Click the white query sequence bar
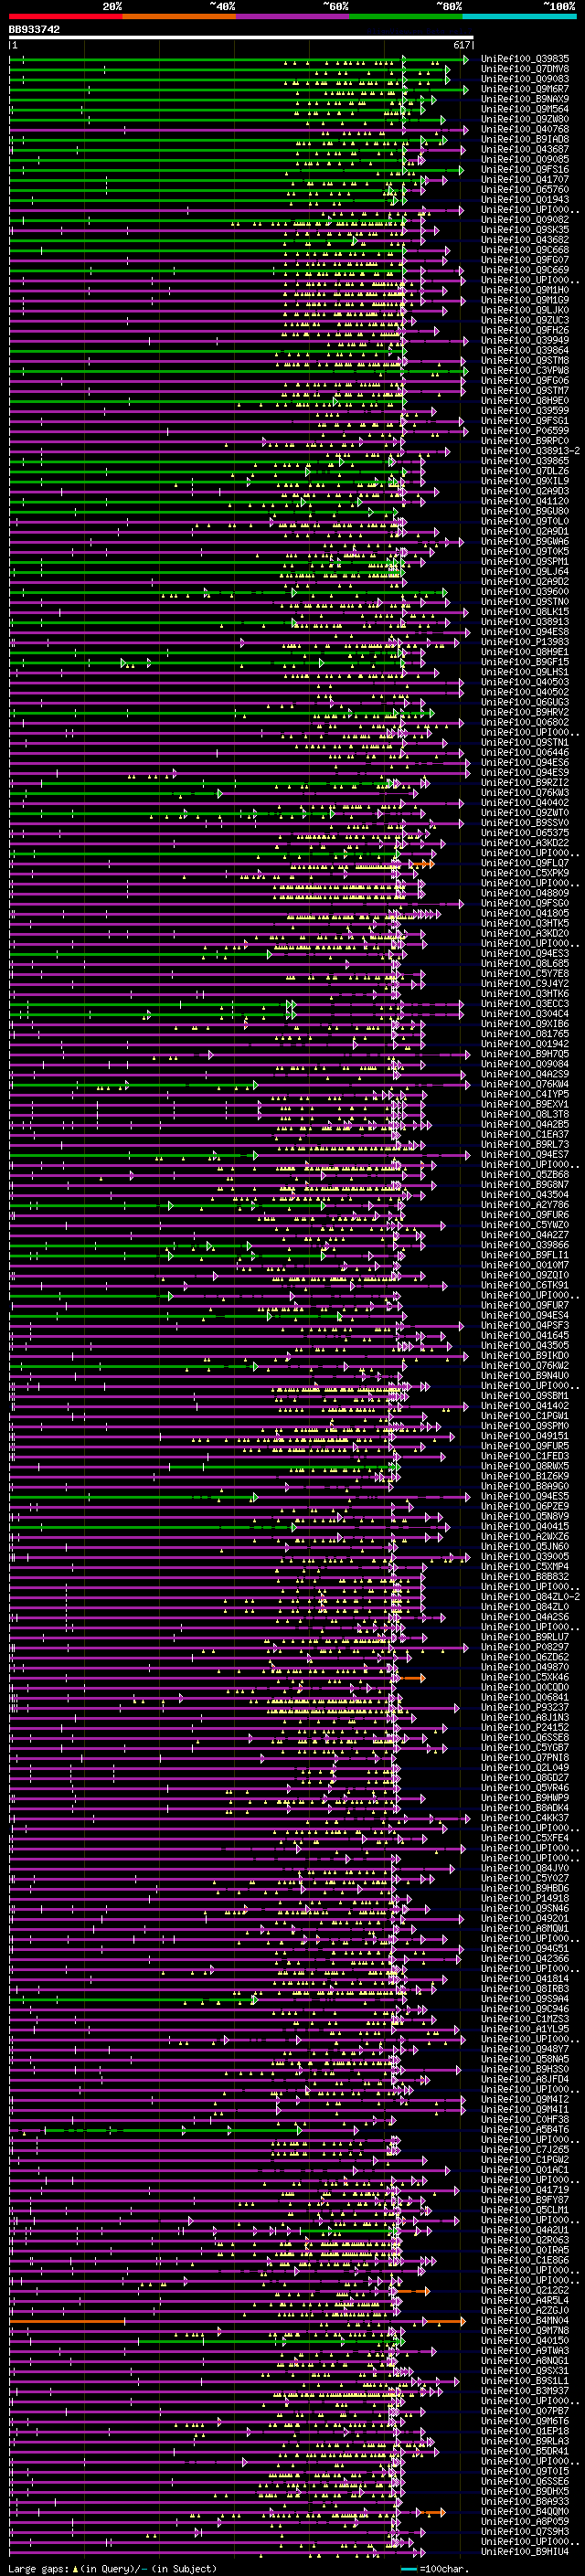The height and width of the screenshot is (2576, 585). click(241, 38)
